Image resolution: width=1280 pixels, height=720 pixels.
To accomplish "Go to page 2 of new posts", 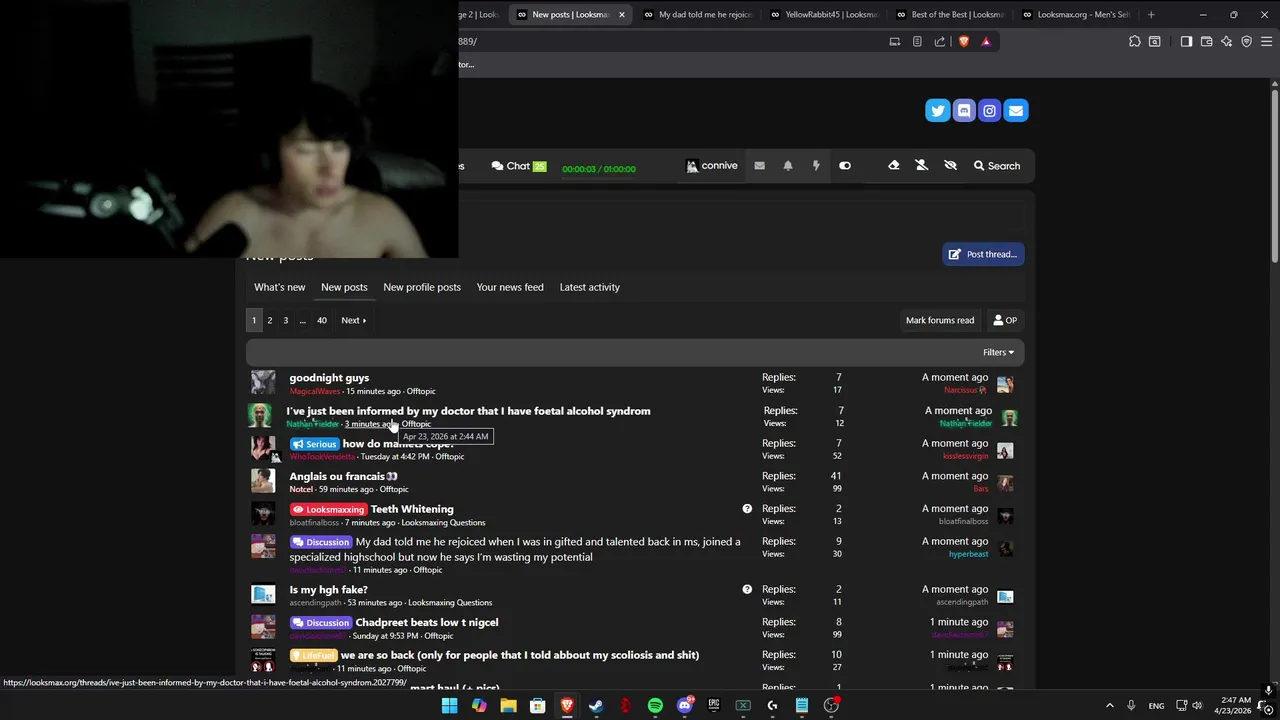I will click(x=269, y=320).
